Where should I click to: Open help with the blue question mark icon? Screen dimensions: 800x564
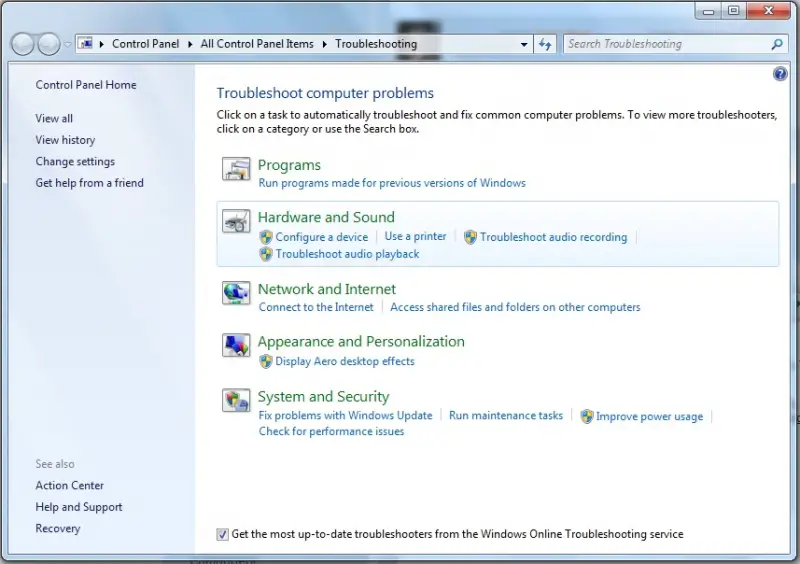[780, 74]
